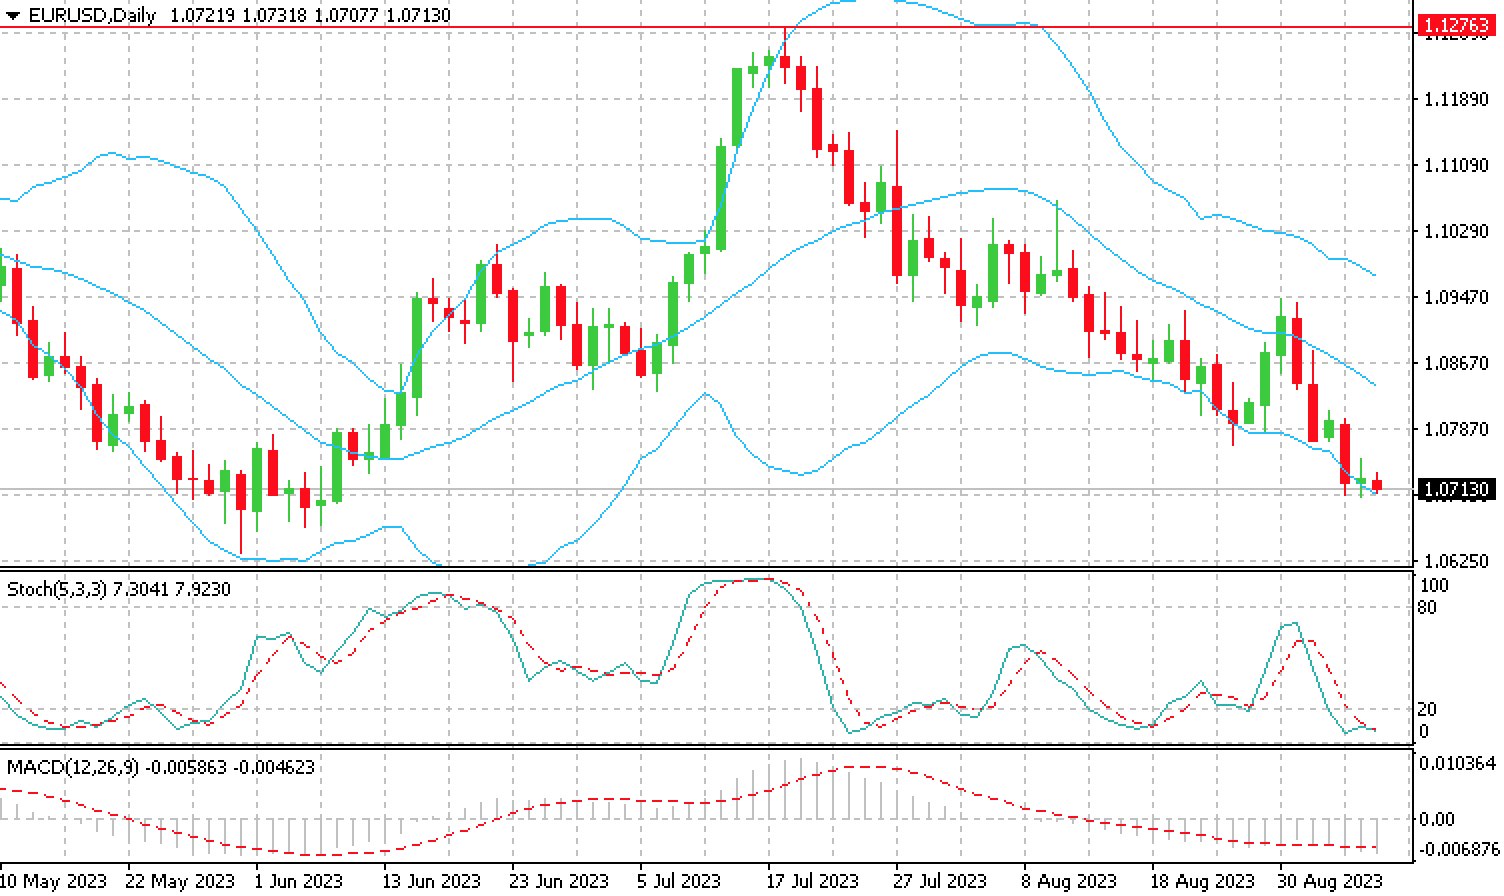Select the EURUSD,Daily chart title
1504x896 pixels.
click(x=93, y=15)
